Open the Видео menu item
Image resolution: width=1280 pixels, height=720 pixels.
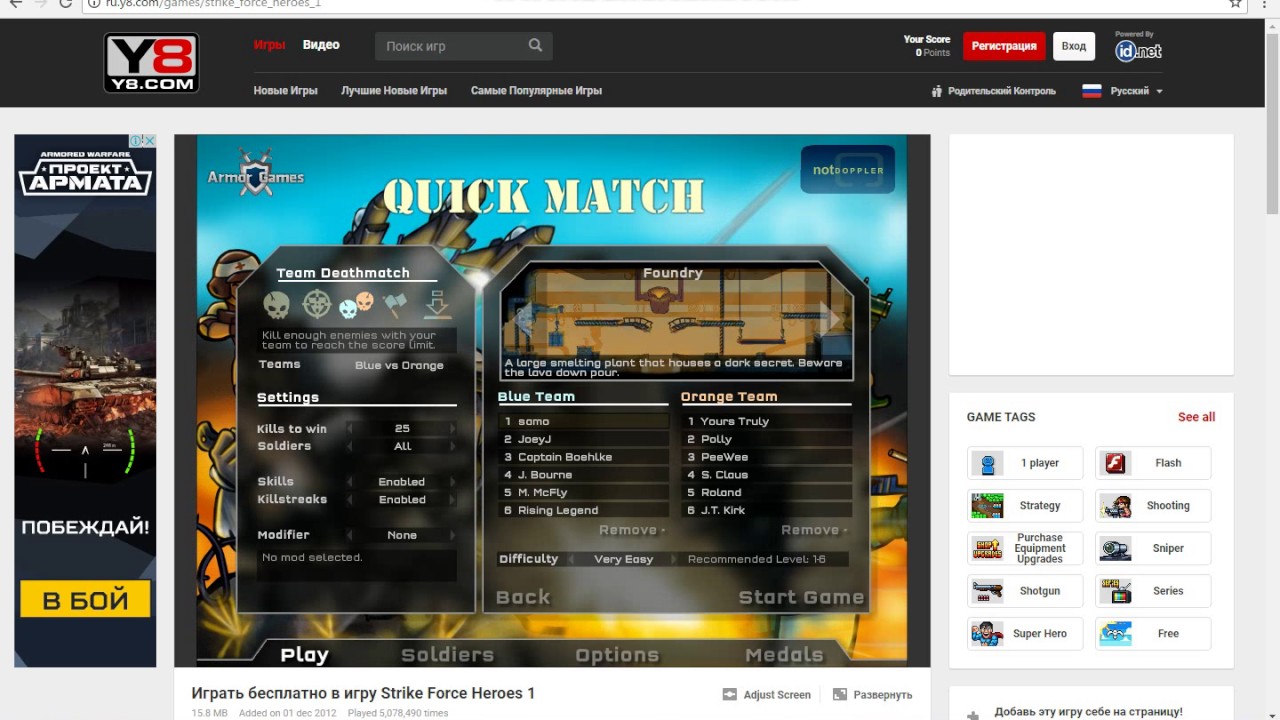321,45
